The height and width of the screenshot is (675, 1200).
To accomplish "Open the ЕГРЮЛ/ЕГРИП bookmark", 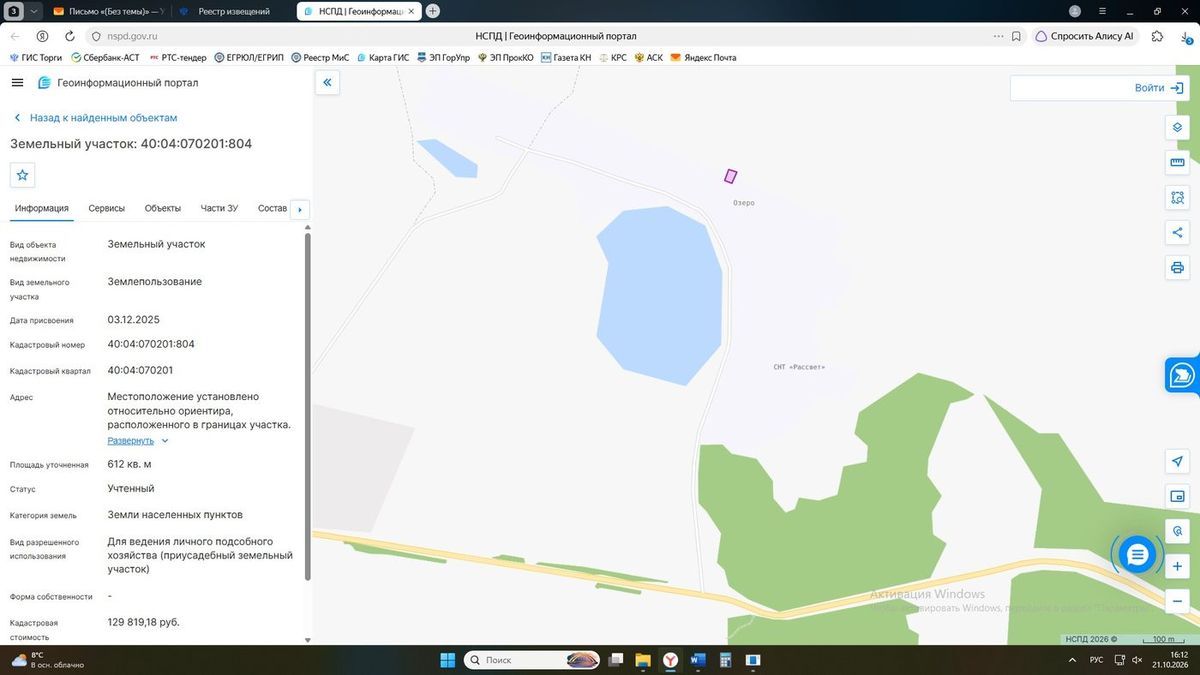I will point(249,58).
